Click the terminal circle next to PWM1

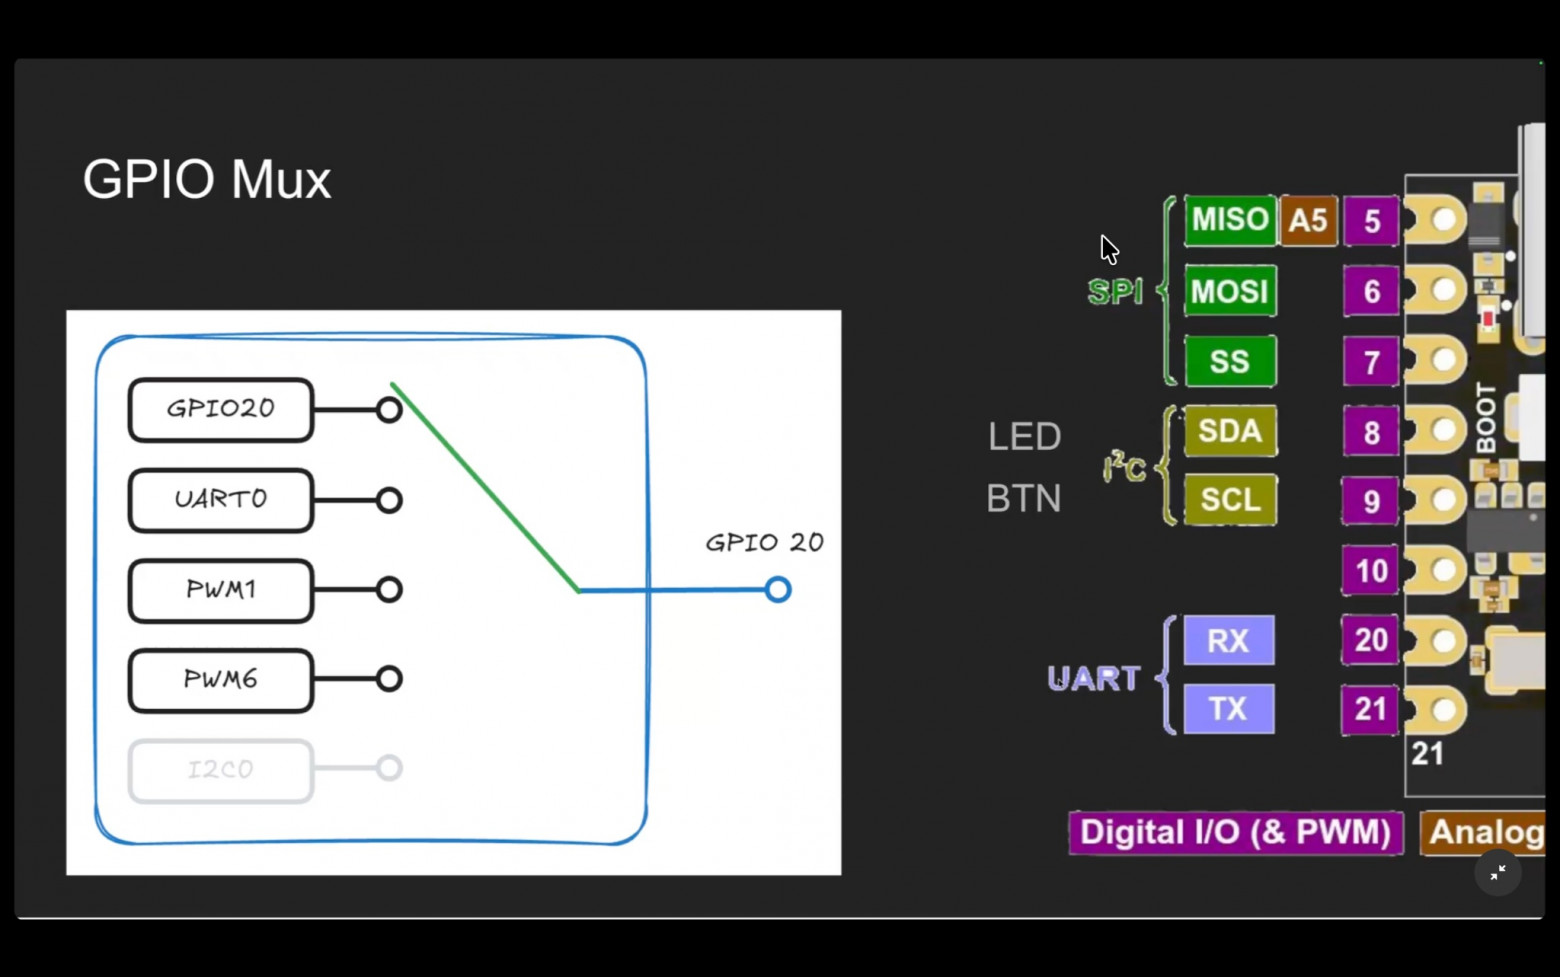(x=389, y=590)
